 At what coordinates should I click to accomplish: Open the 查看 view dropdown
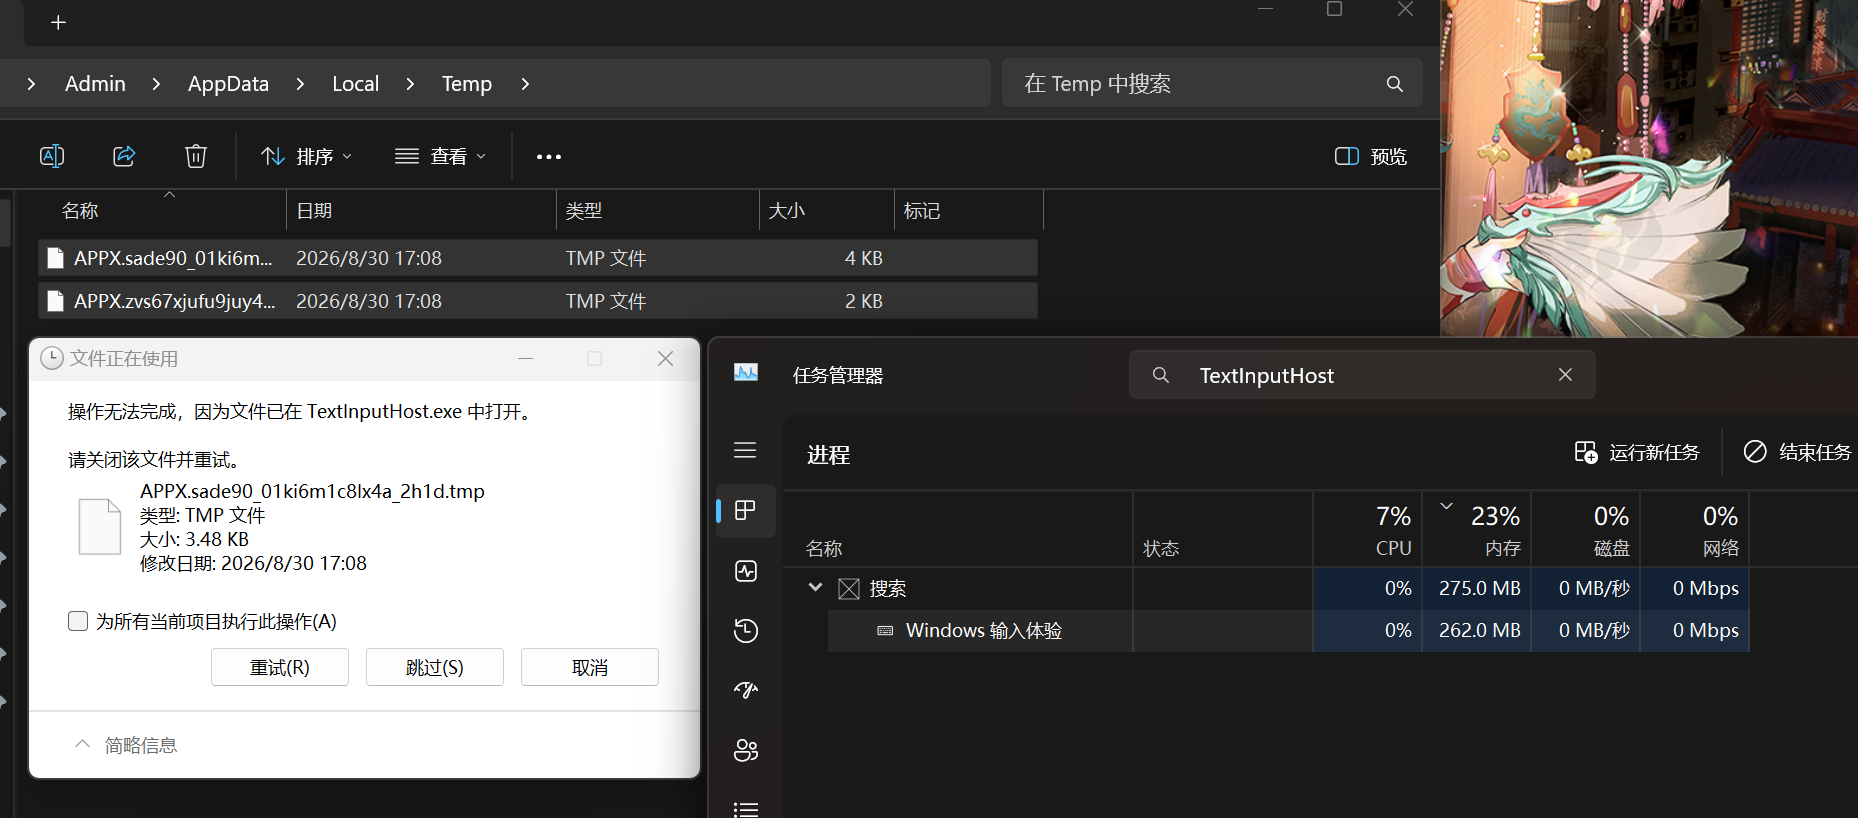pos(441,156)
